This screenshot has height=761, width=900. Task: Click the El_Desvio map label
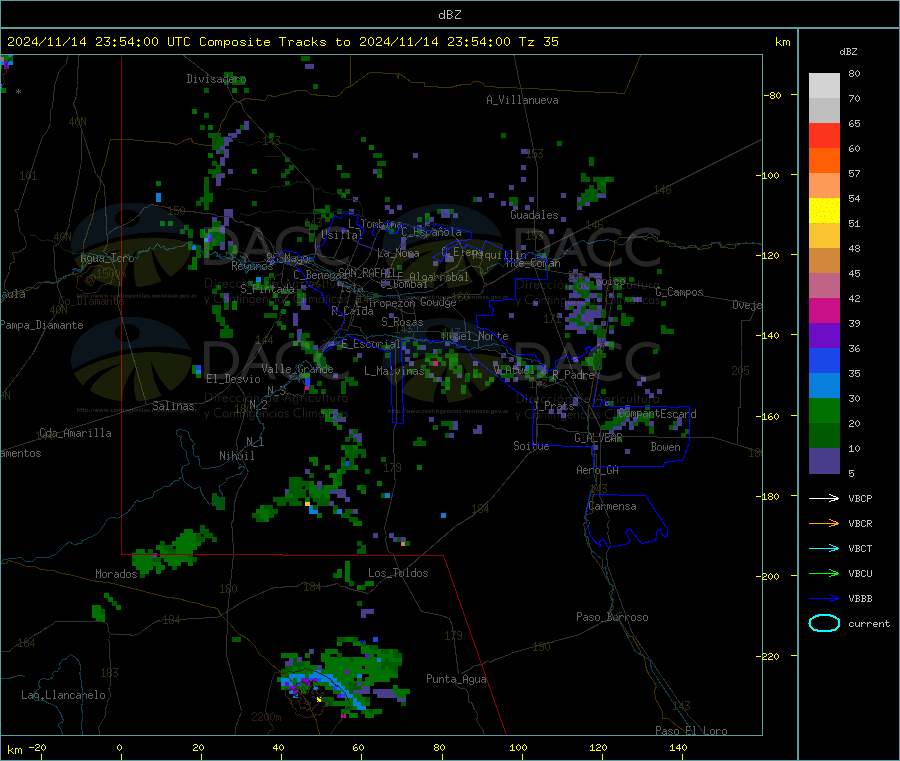pyautogui.click(x=233, y=379)
